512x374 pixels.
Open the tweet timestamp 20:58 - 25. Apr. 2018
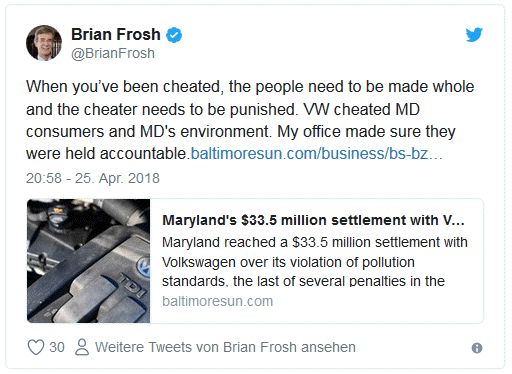tap(93, 178)
